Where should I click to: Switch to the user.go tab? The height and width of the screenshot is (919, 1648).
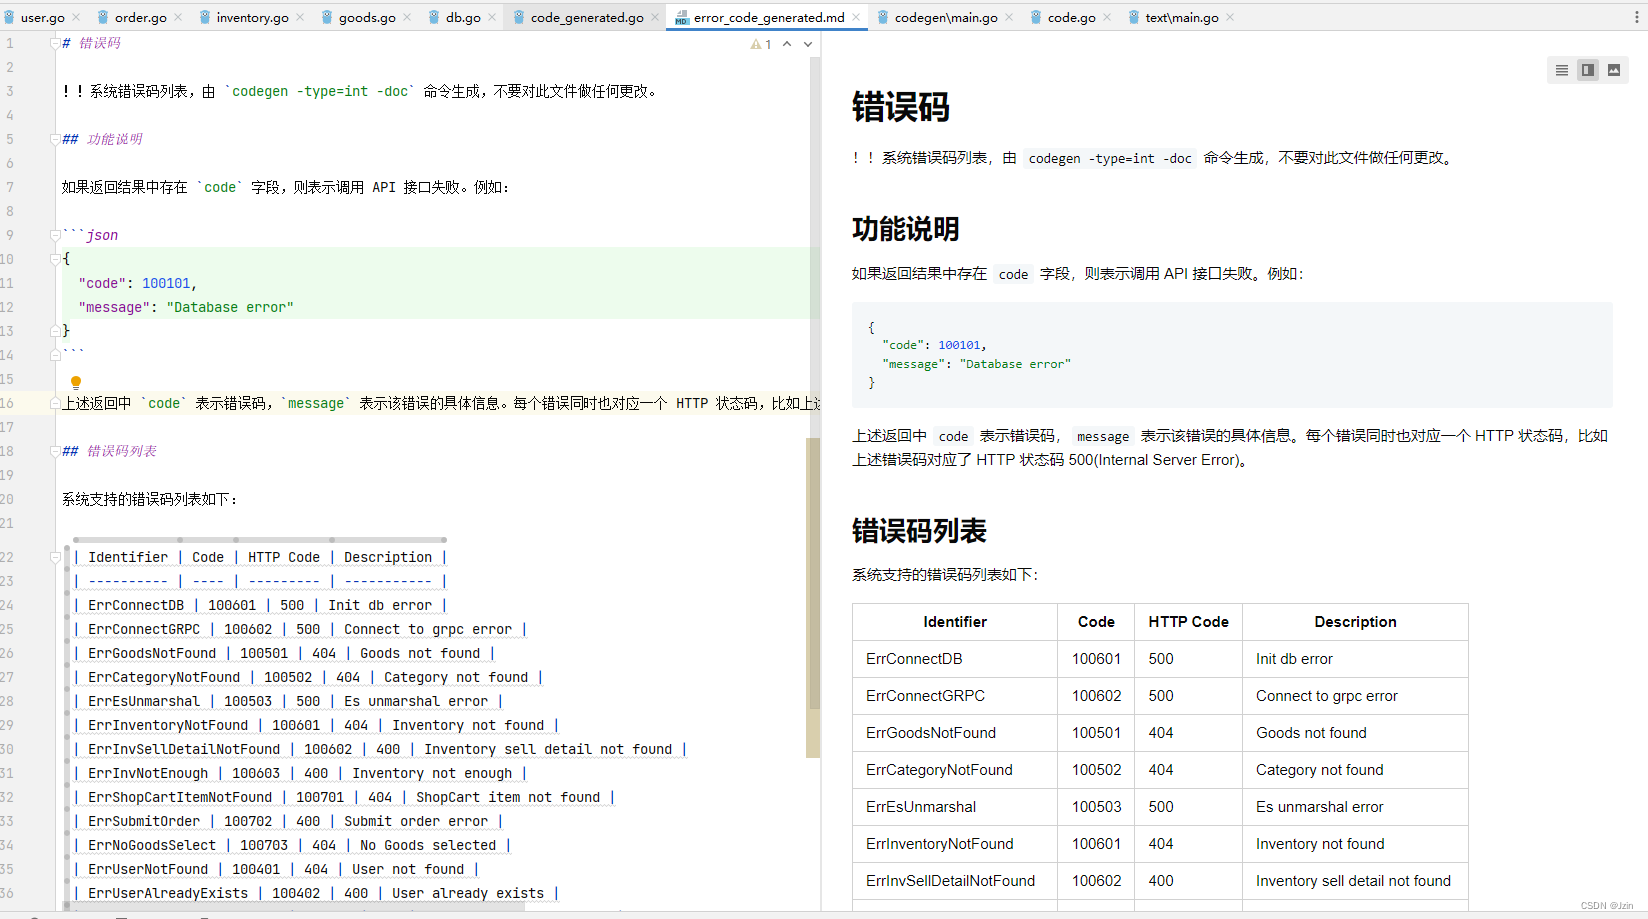pos(43,17)
